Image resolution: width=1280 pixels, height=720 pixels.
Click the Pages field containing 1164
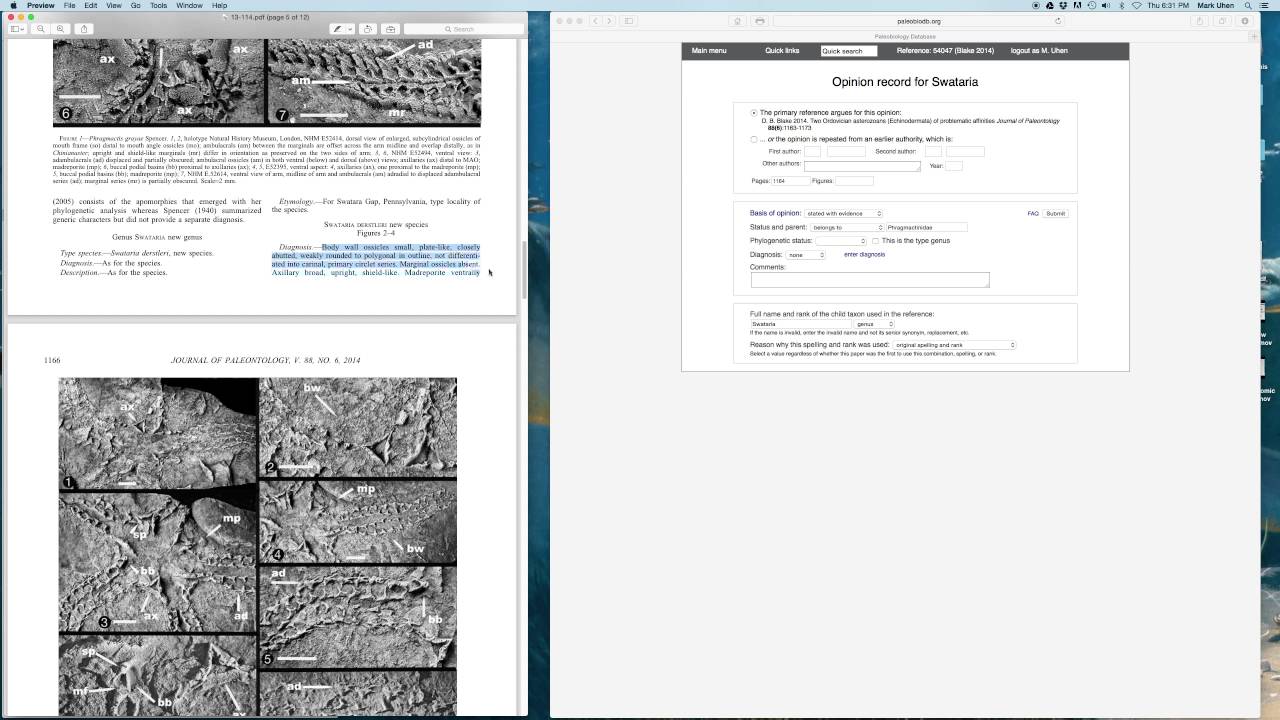coord(789,181)
